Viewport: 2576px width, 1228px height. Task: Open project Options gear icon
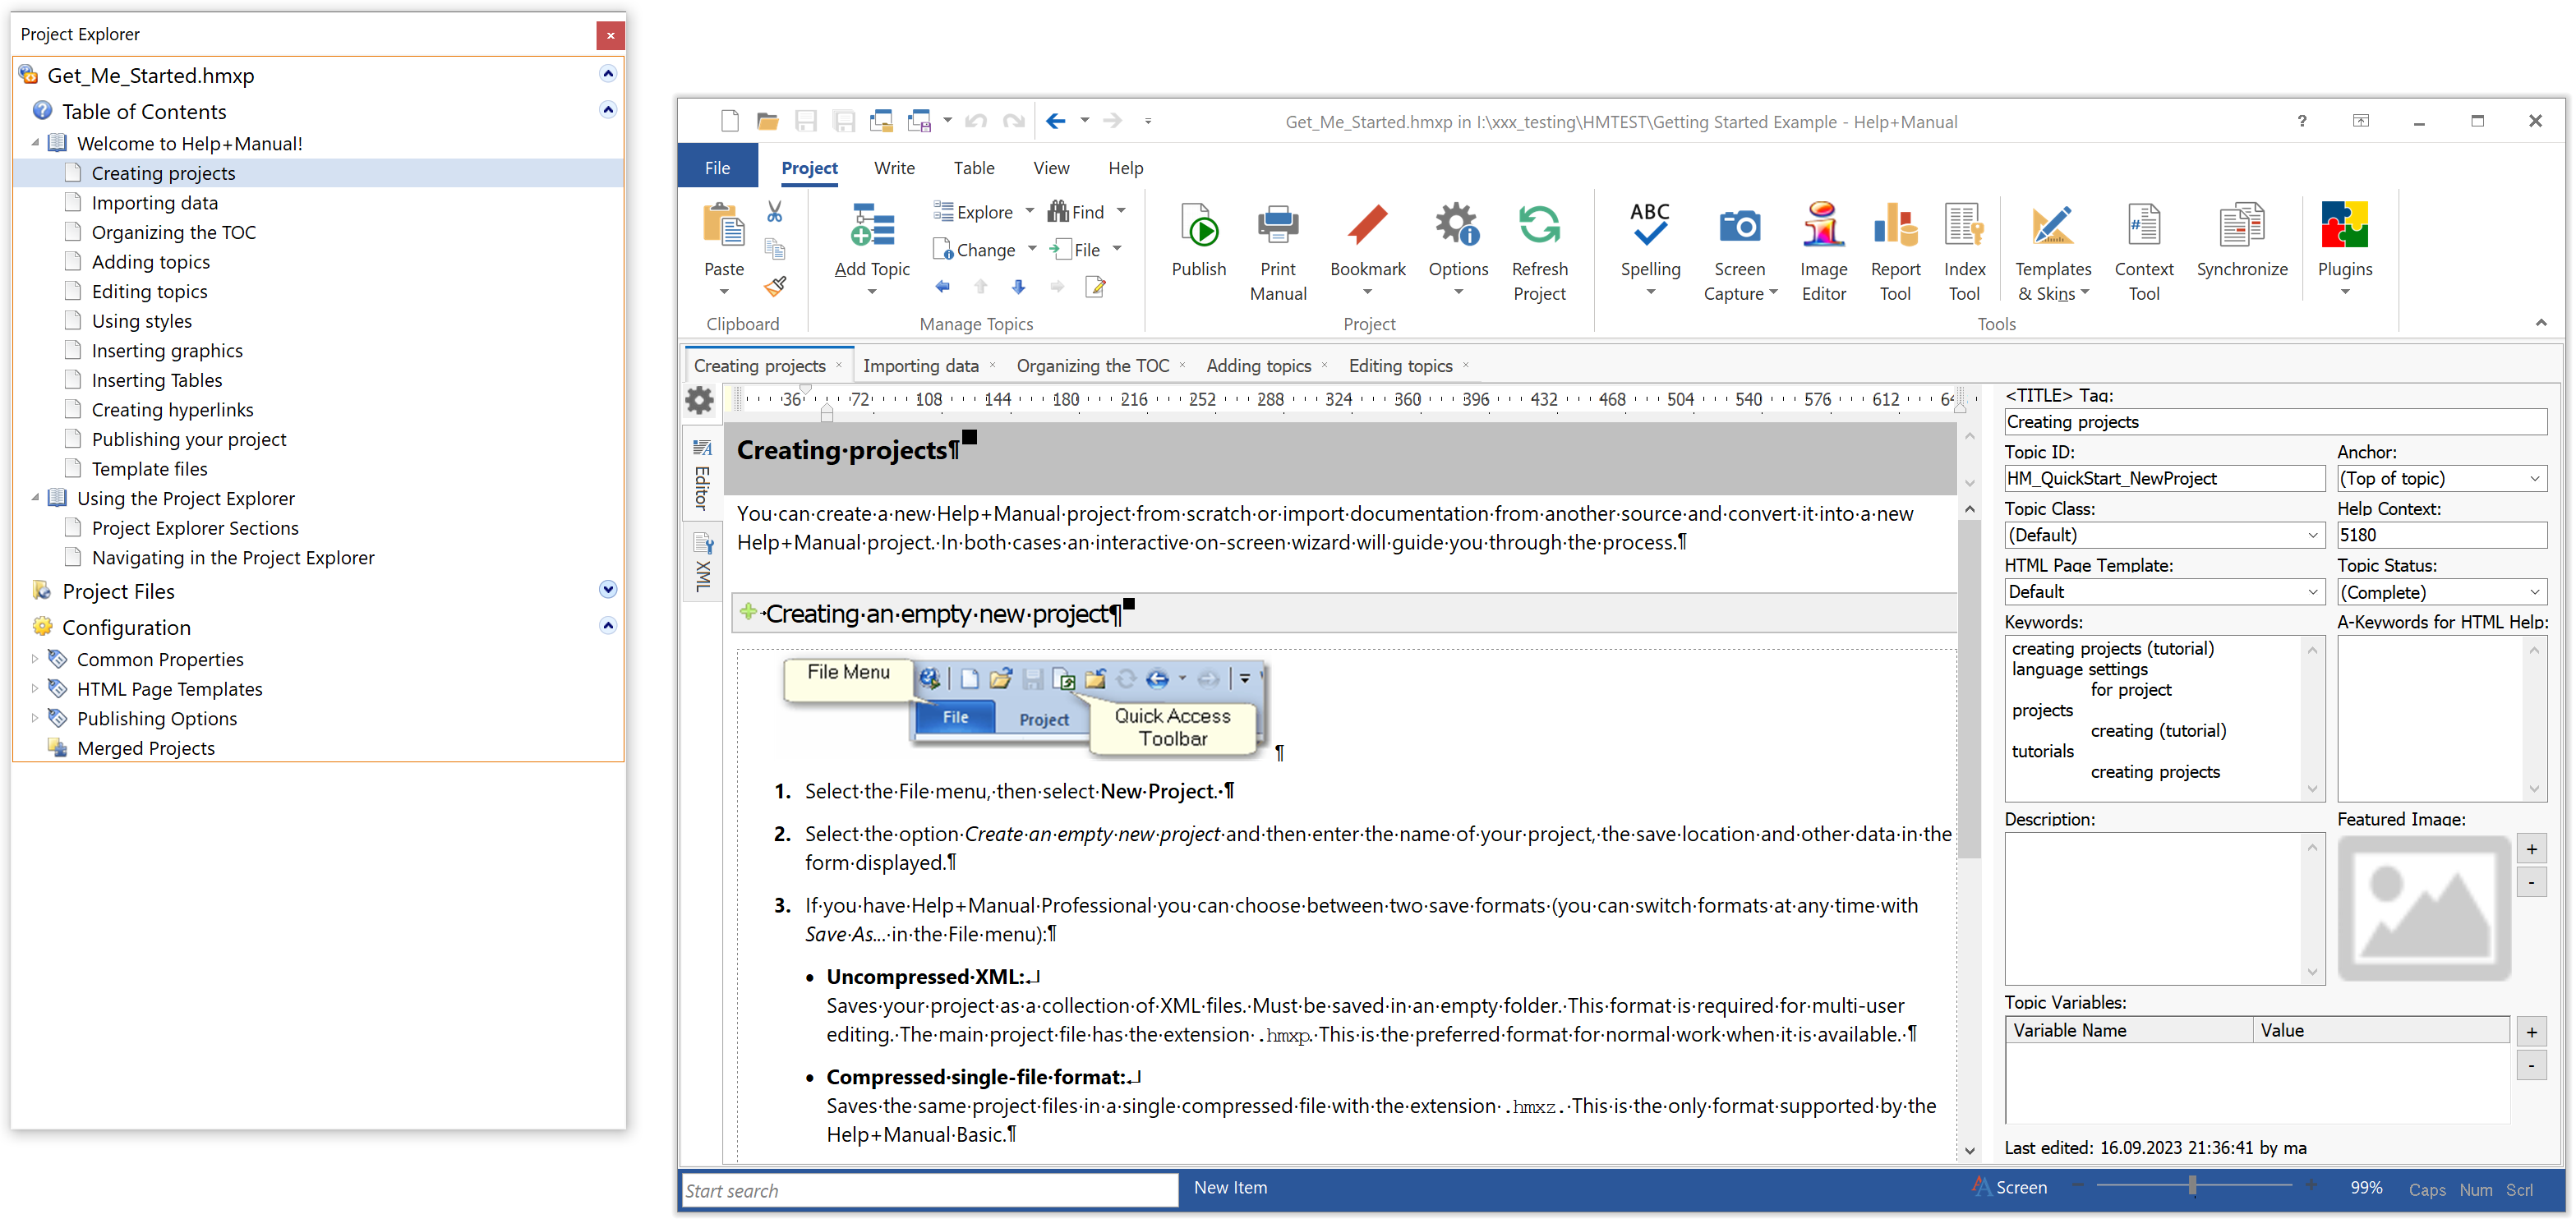coord(1457,226)
